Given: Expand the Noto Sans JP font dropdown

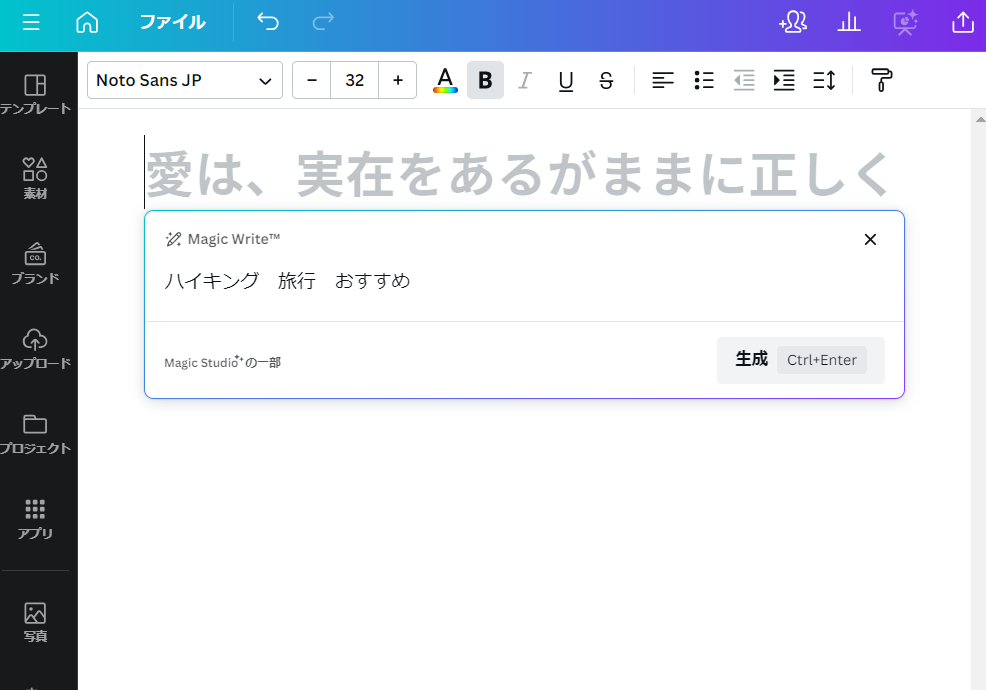Looking at the screenshot, I should 185,80.
